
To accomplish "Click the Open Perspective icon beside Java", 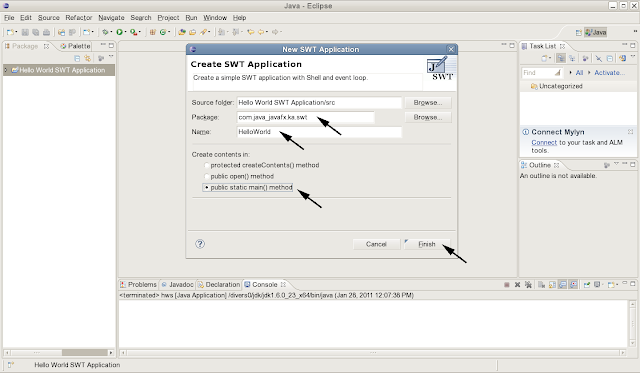I will [x=578, y=32].
